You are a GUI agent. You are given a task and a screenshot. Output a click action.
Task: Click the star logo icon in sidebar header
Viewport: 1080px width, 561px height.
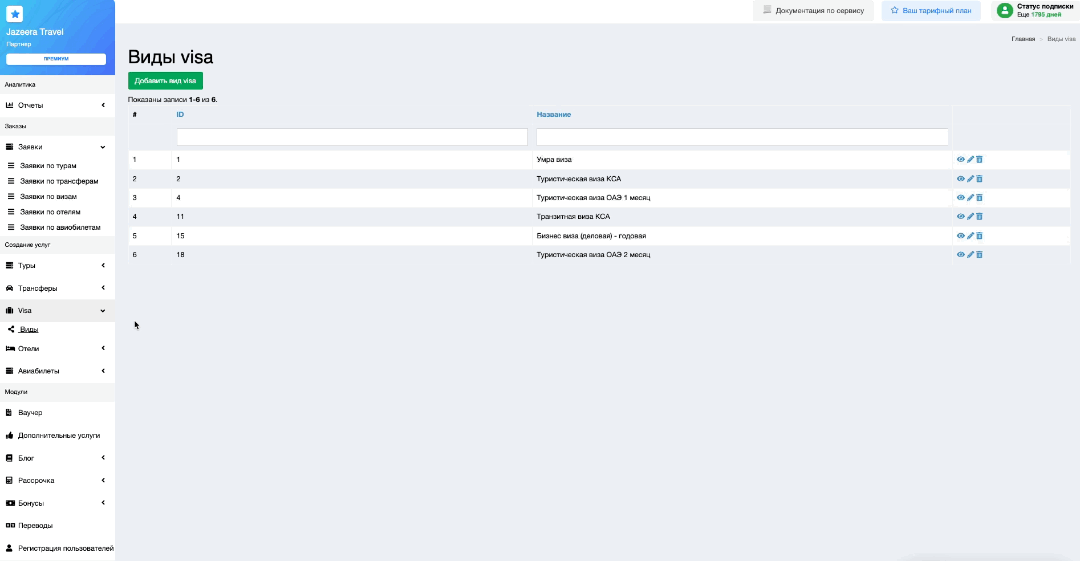click(x=15, y=14)
